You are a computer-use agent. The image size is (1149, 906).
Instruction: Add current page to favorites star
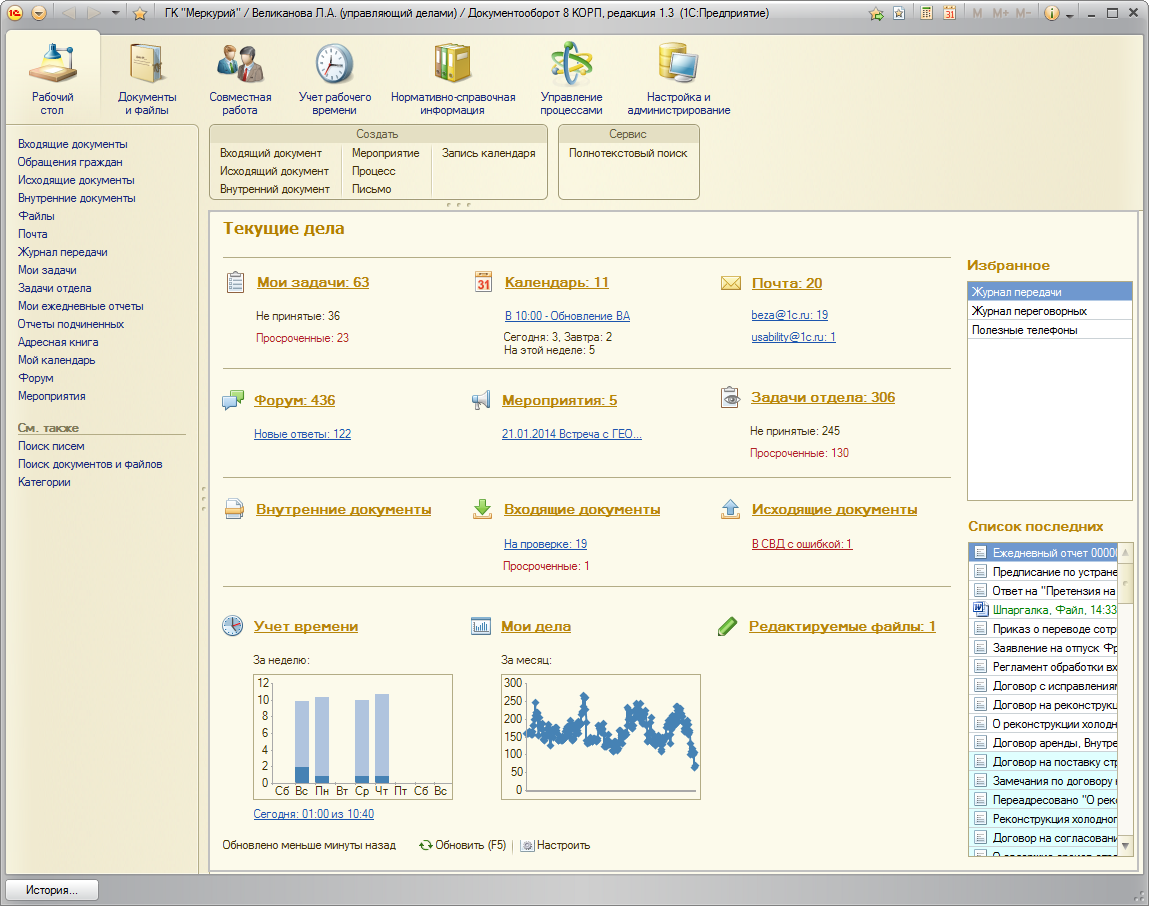pos(140,14)
